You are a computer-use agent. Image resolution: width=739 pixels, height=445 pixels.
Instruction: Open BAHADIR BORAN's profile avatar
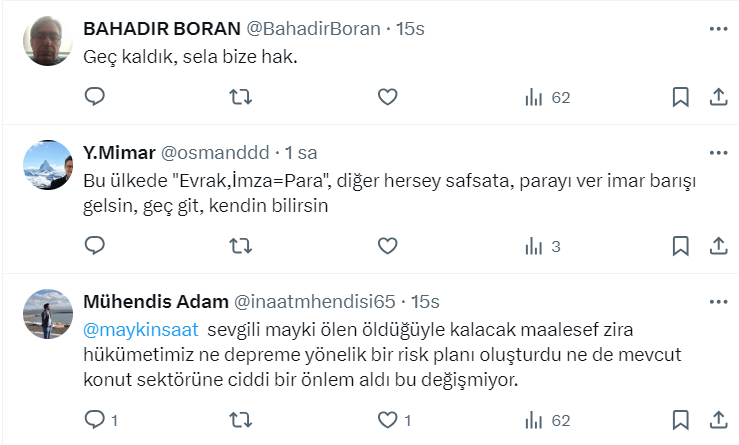(x=49, y=42)
